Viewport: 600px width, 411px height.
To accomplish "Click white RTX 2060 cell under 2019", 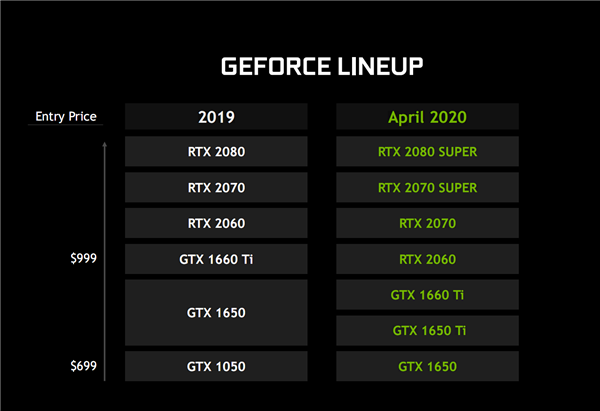I will (216, 223).
